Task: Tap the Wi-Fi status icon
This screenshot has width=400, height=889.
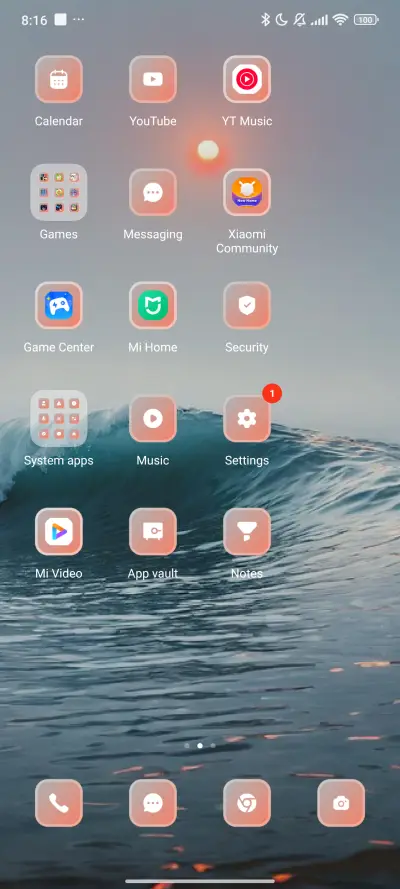Action: tap(340, 20)
